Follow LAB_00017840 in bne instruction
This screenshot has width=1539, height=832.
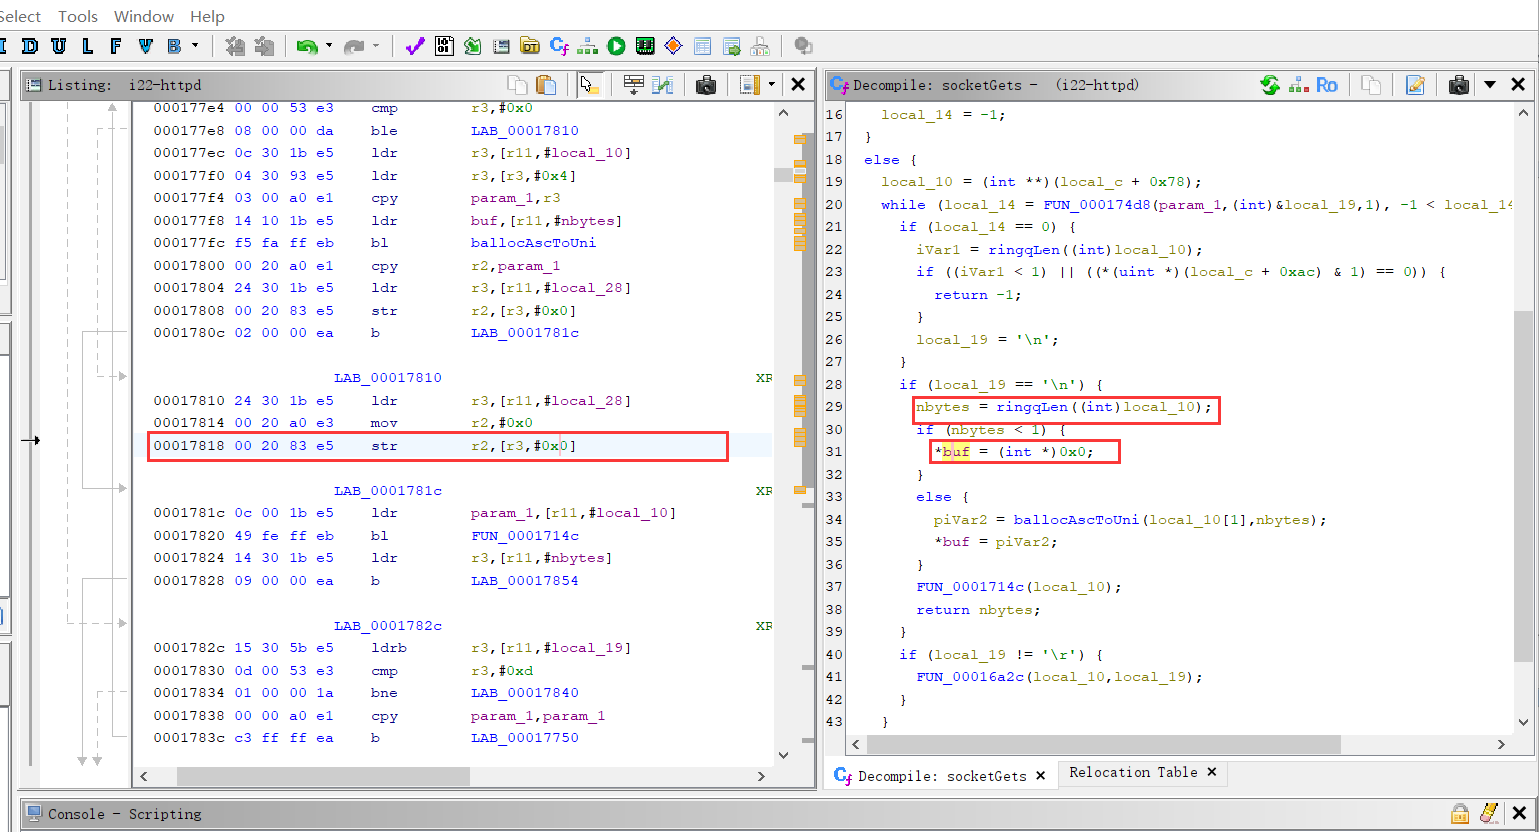[x=524, y=693]
